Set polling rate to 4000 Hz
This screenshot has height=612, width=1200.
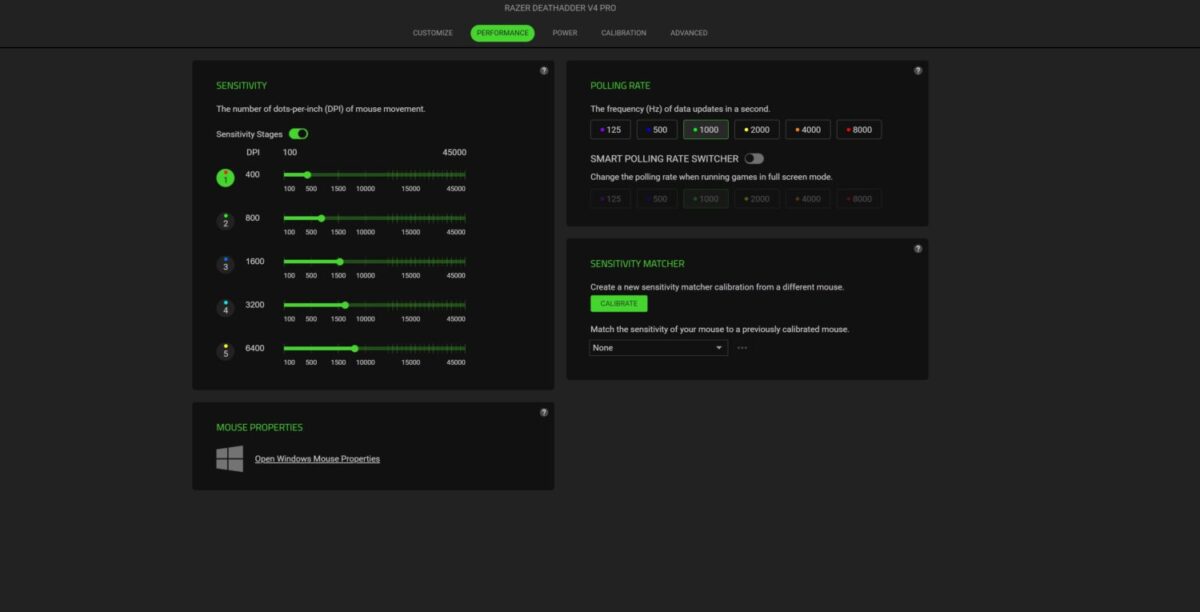tap(808, 130)
